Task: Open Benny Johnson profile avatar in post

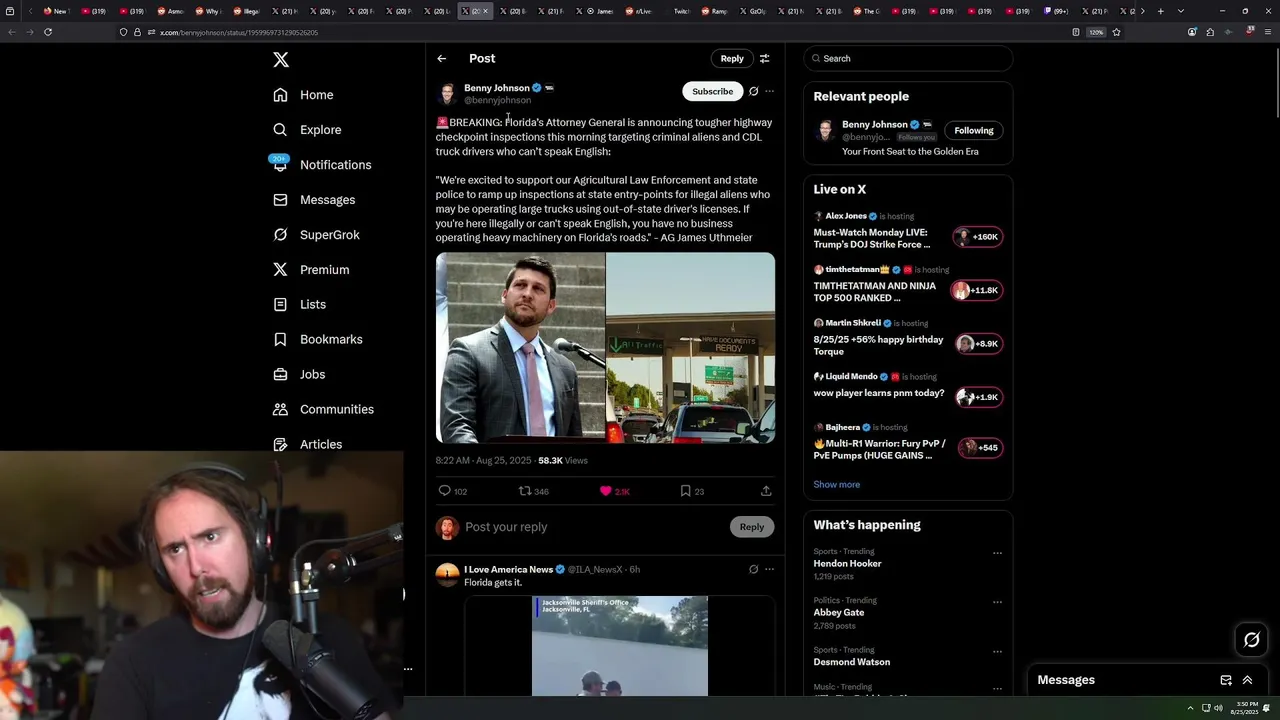Action: (447, 94)
